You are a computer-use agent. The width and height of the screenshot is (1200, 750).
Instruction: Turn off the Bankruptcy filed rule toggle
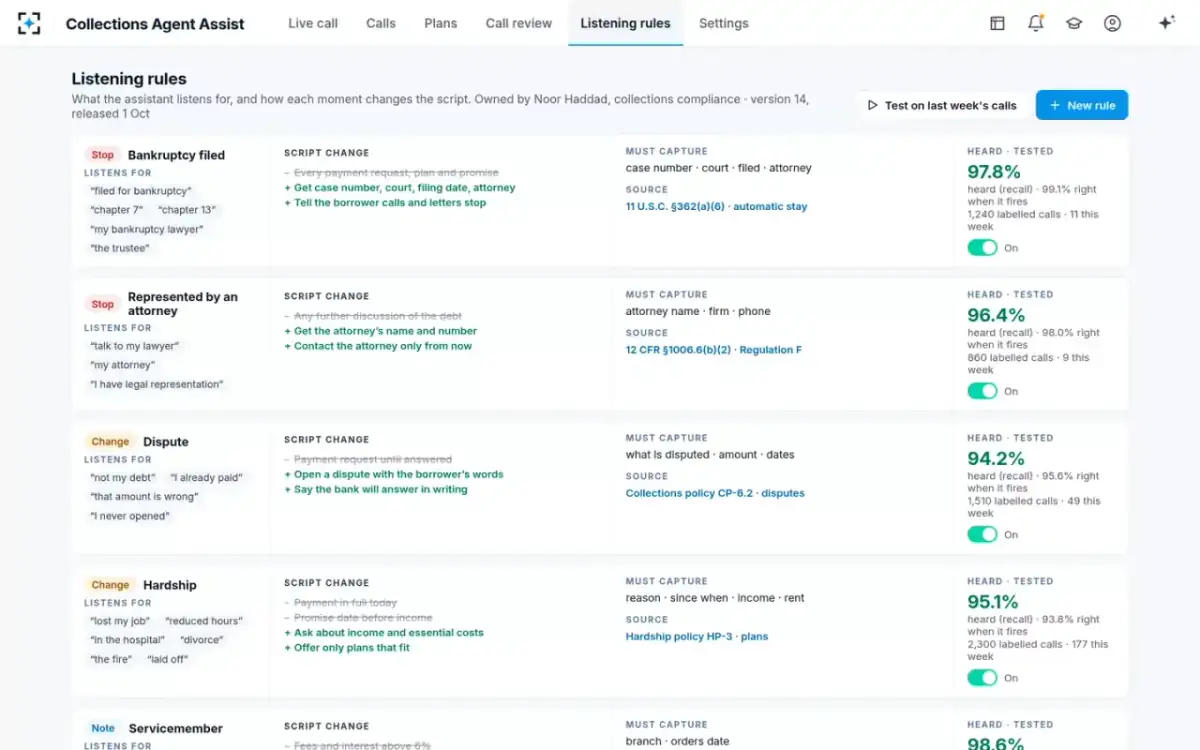pos(983,247)
